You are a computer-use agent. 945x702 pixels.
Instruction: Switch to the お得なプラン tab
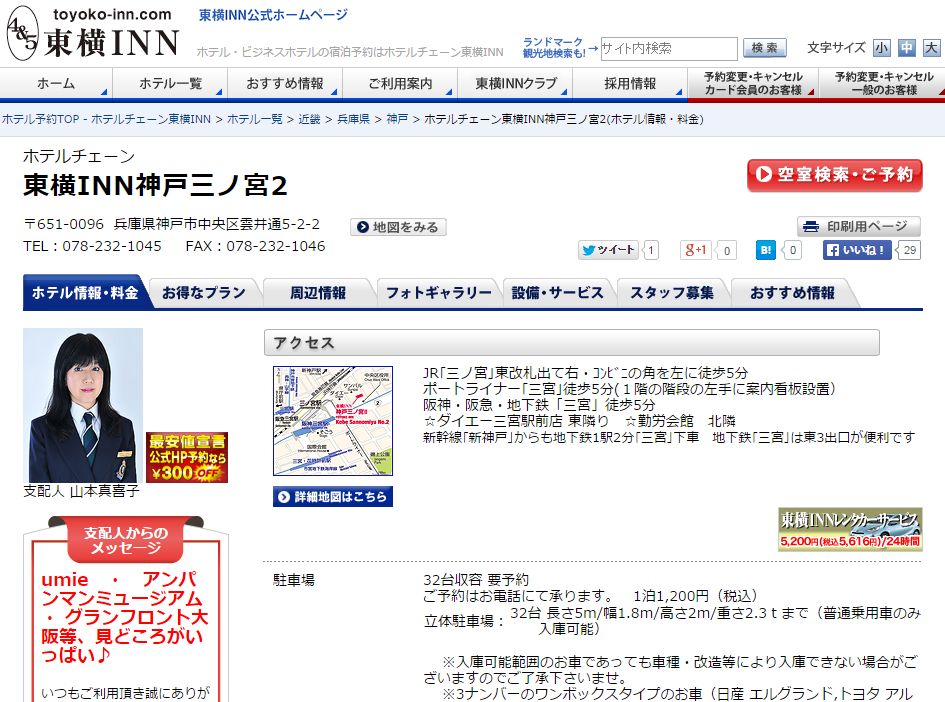coord(204,293)
